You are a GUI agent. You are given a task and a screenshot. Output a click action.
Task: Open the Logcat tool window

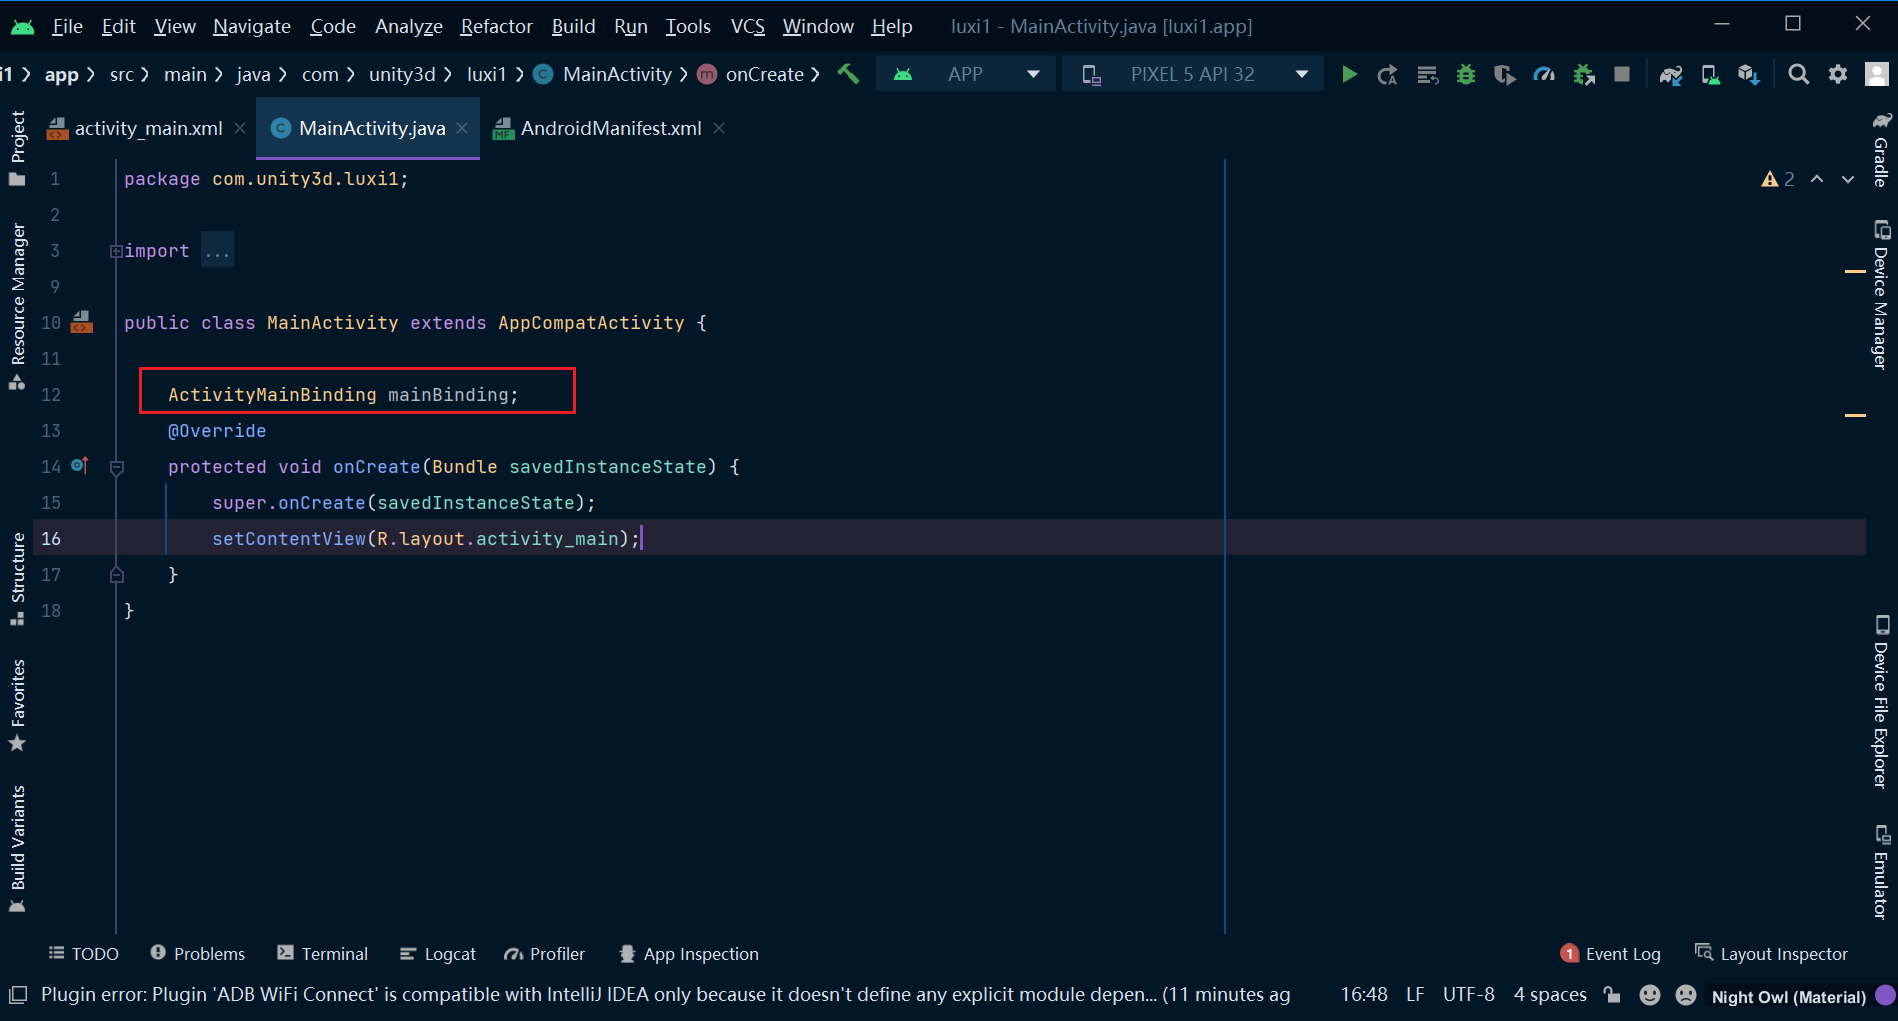click(437, 954)
